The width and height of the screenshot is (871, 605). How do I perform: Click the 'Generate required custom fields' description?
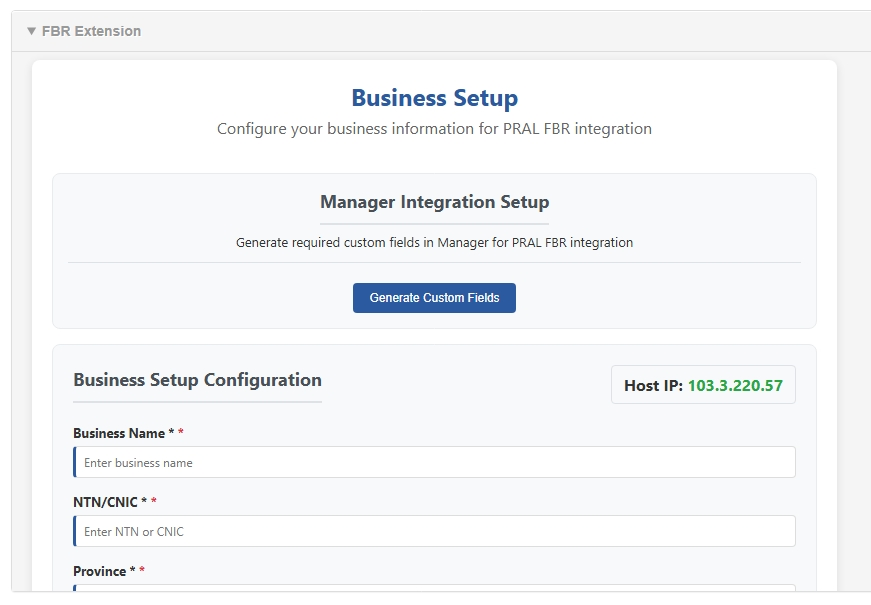tap(434, 243)
